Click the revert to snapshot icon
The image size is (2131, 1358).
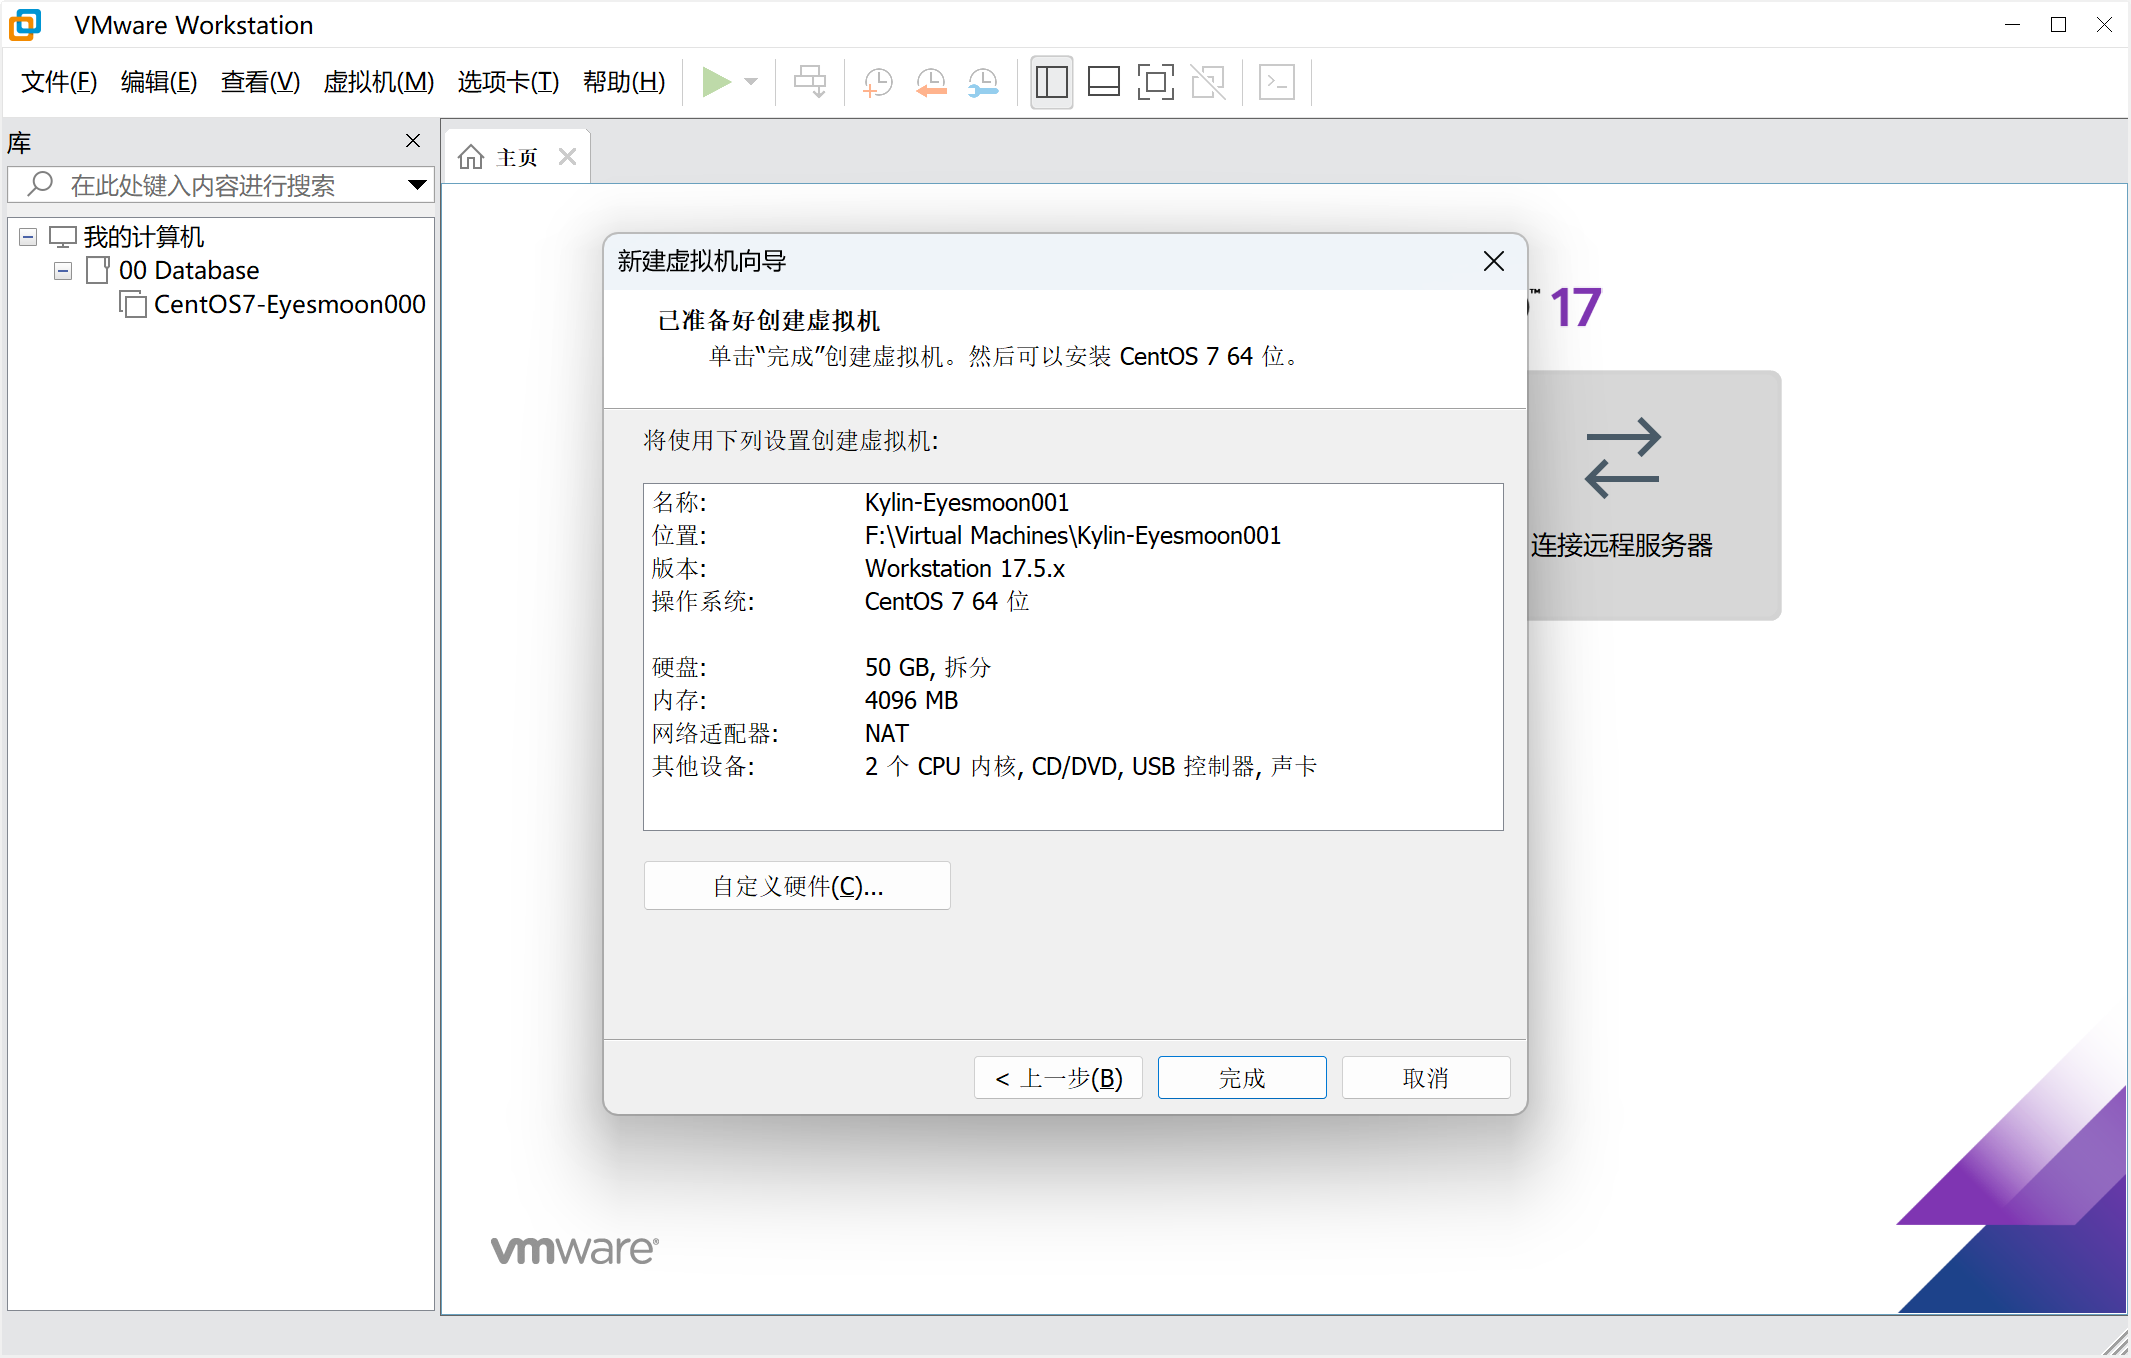931,82
